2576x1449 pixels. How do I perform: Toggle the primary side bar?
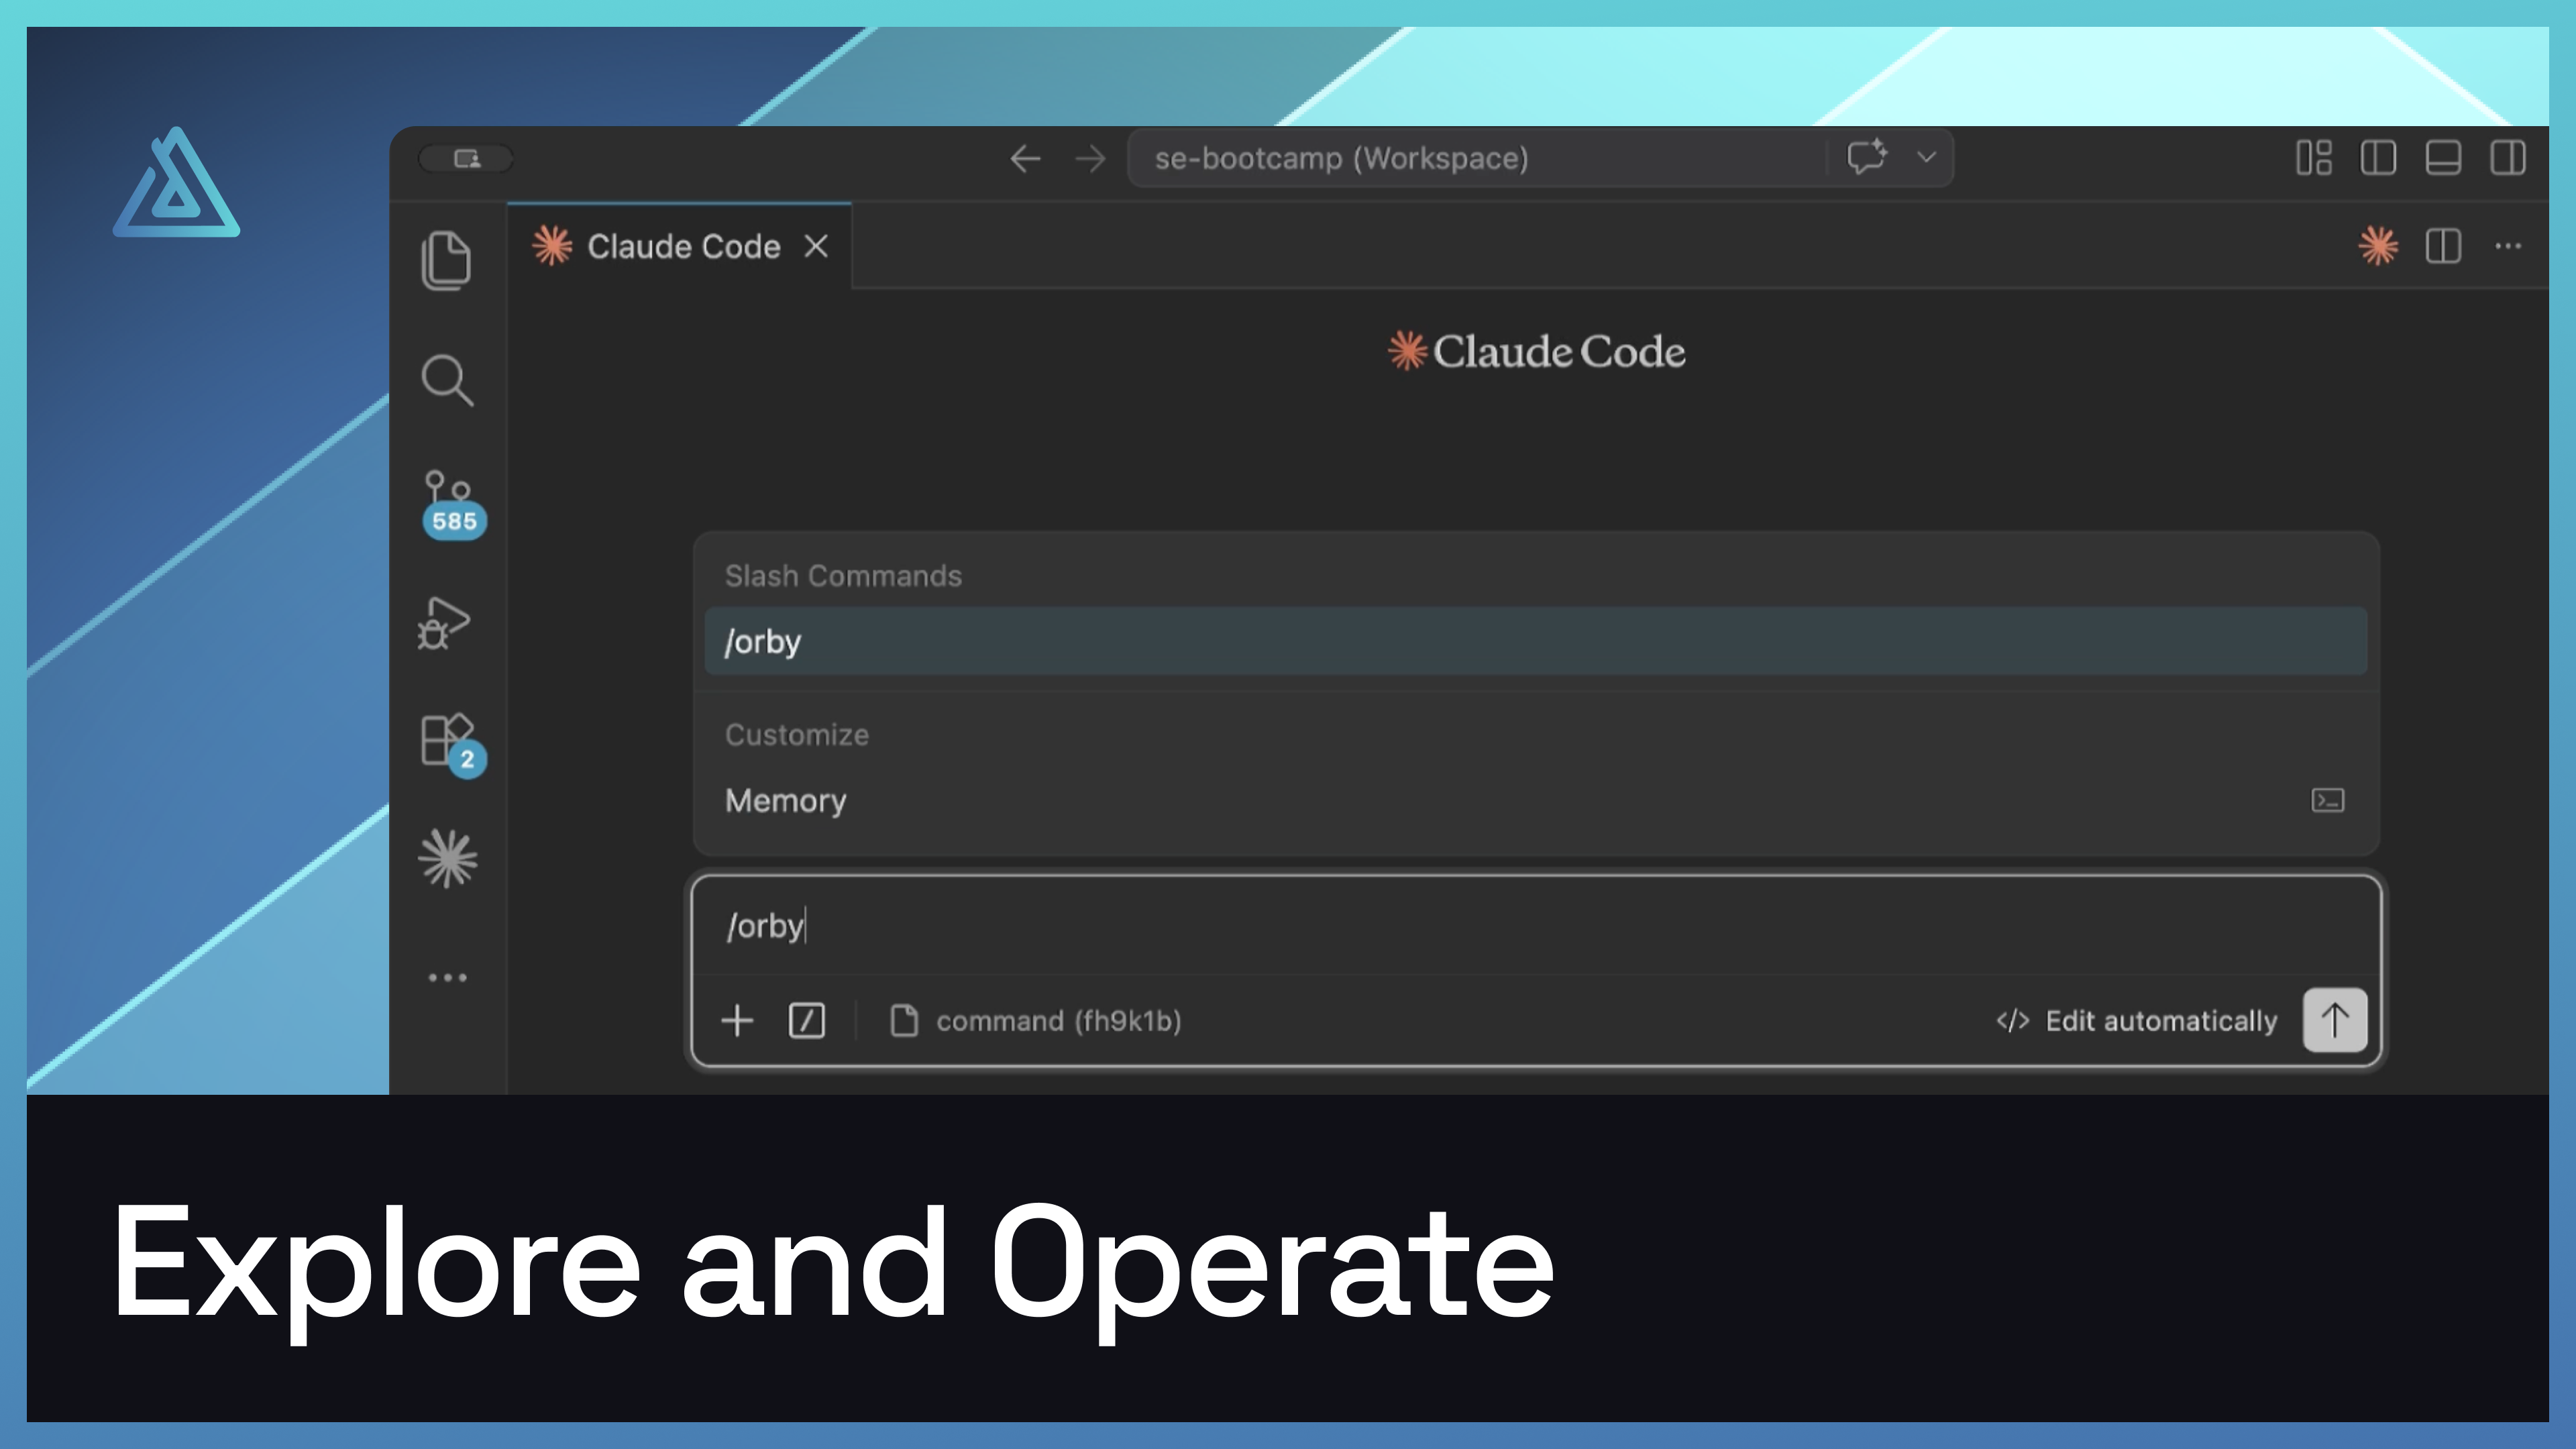[2378, 158]
